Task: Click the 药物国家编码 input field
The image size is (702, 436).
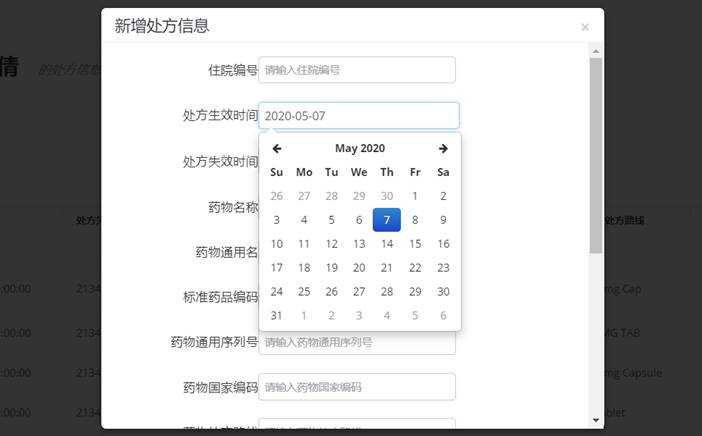Action: pyautogui.click(x=357, y=387)
